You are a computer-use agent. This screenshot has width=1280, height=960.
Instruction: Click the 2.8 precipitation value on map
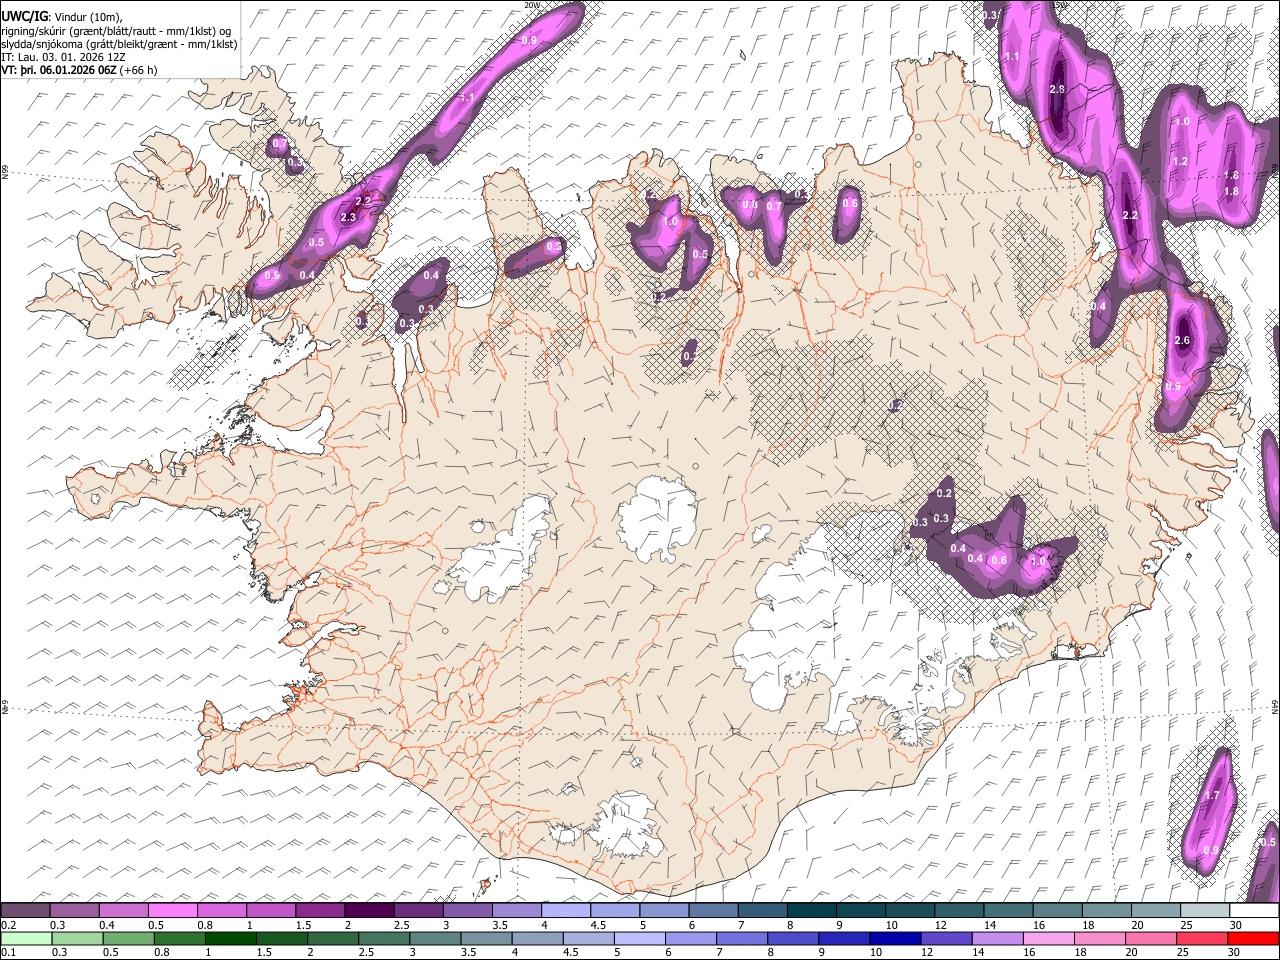(1057, 90)
